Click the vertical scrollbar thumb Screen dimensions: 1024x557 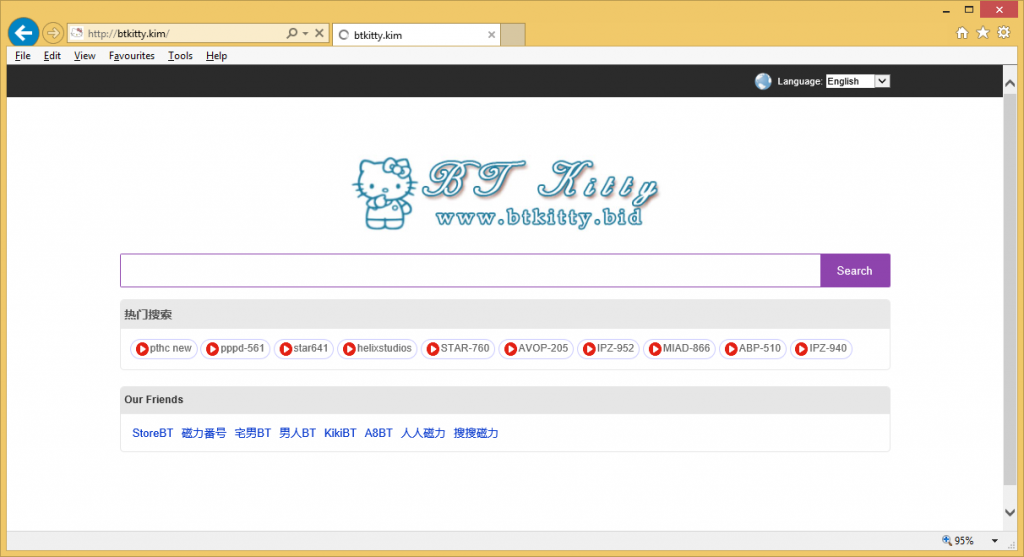1010,289
